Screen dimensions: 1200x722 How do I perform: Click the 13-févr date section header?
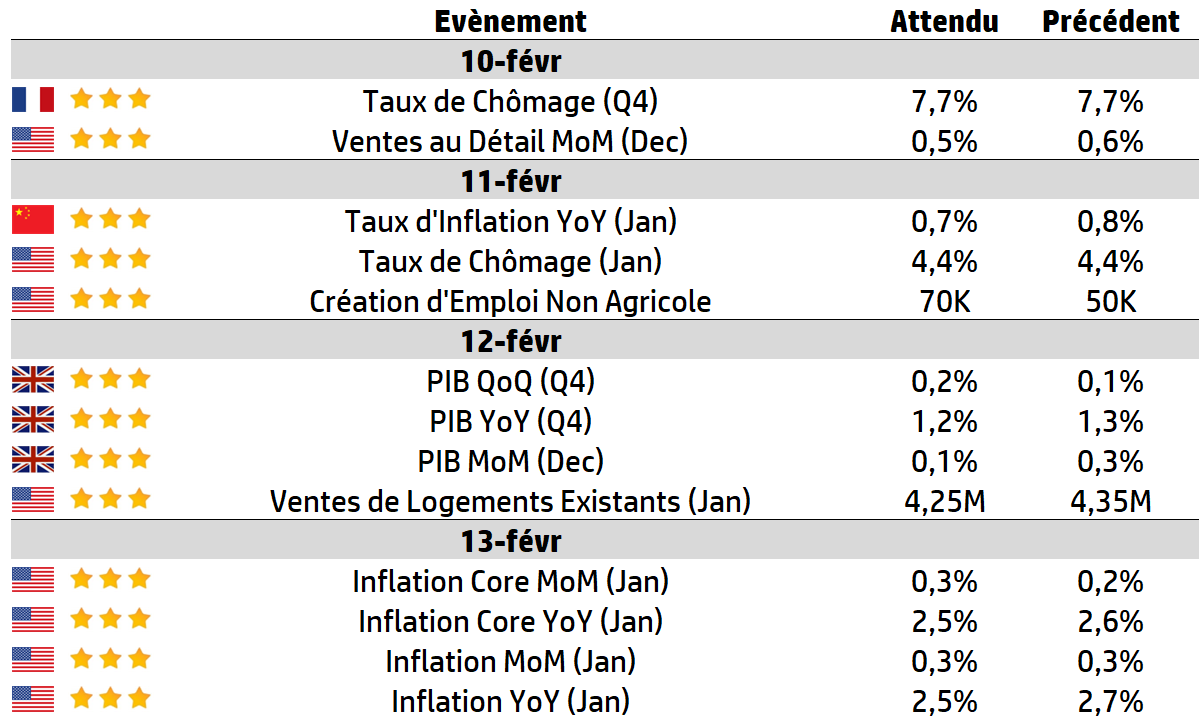click(510, 541)
